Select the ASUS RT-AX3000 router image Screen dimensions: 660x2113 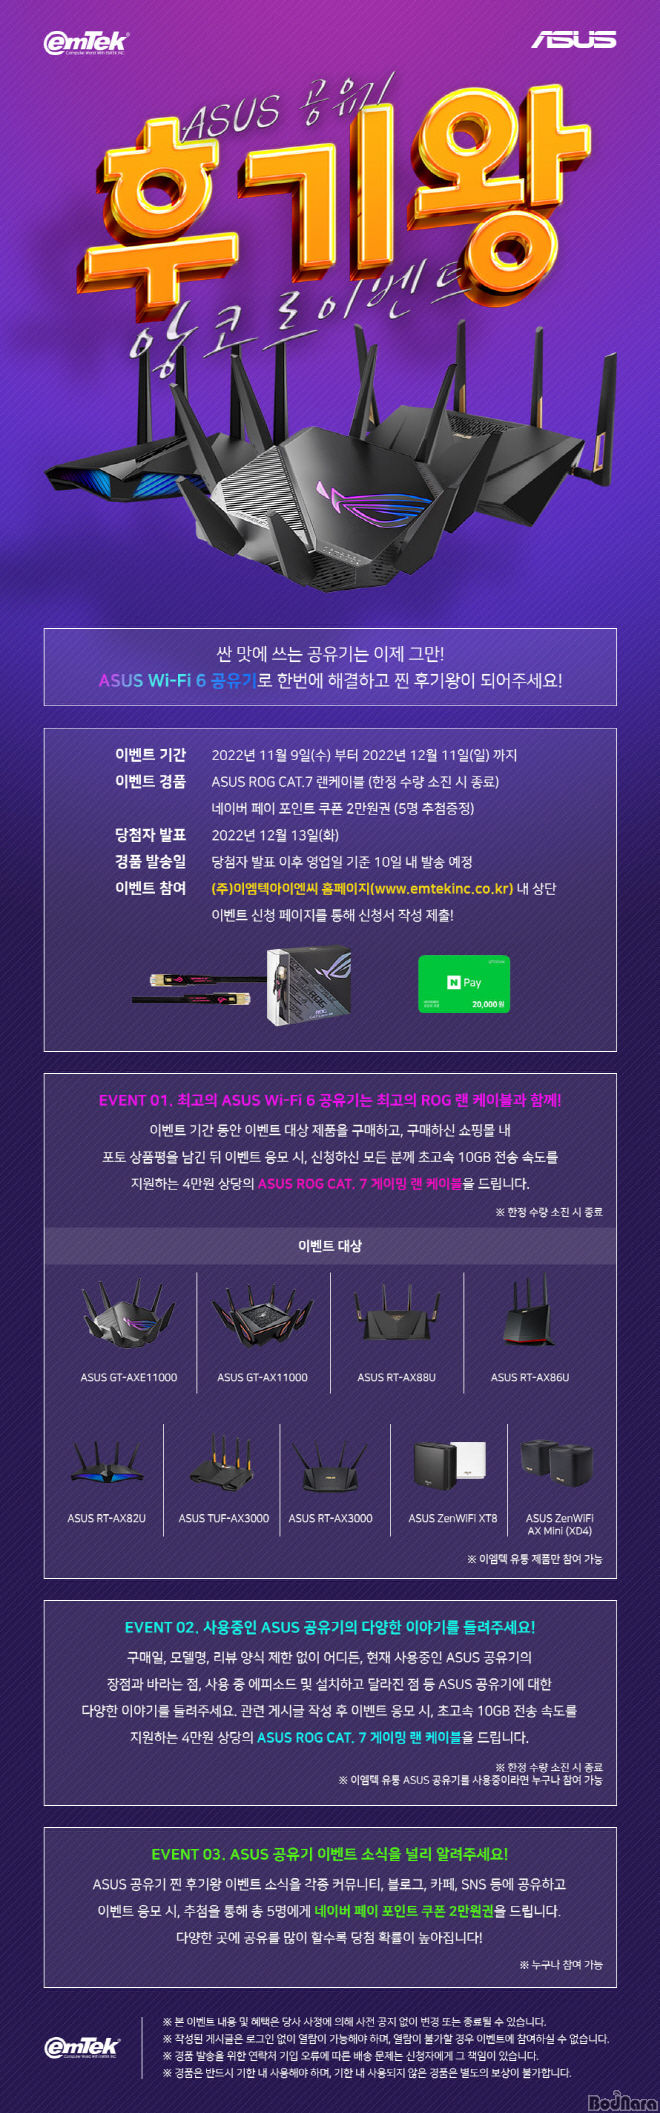(x=330, y=1466)
